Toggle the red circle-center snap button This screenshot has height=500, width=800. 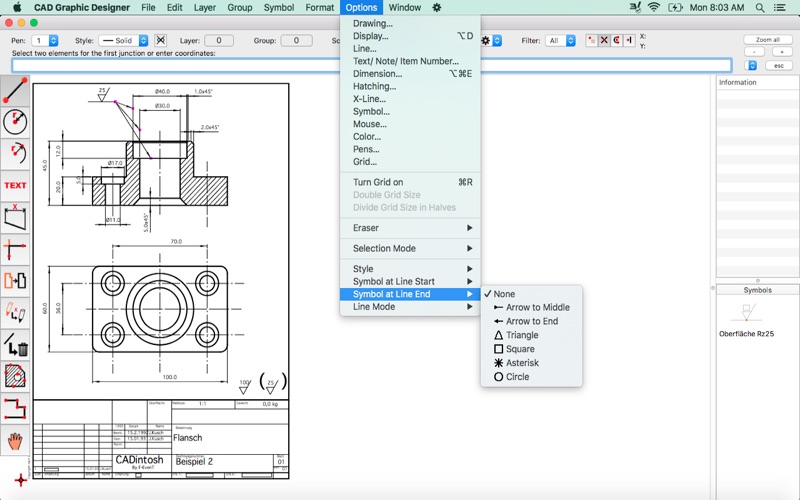(616, 40)
